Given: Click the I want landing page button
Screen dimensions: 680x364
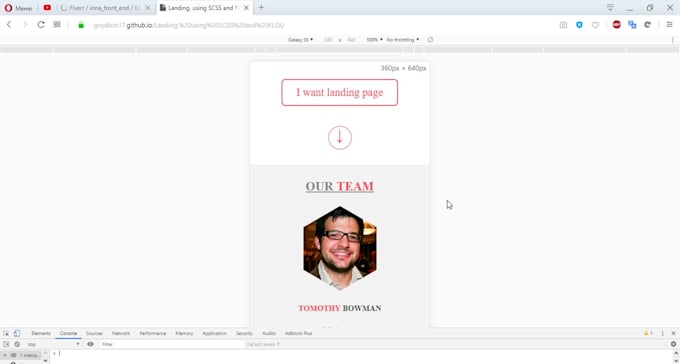Looking at the screenshot, I should pos(340,92).
